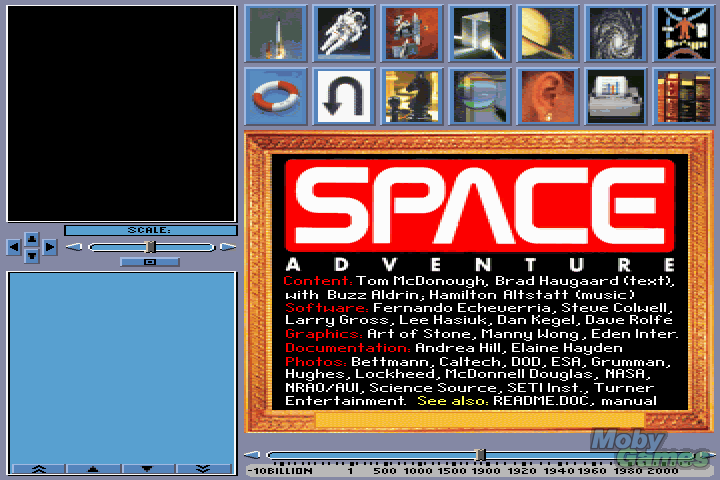
Task: Open the chess knight game icon
Action: click(x=413, y=96)
